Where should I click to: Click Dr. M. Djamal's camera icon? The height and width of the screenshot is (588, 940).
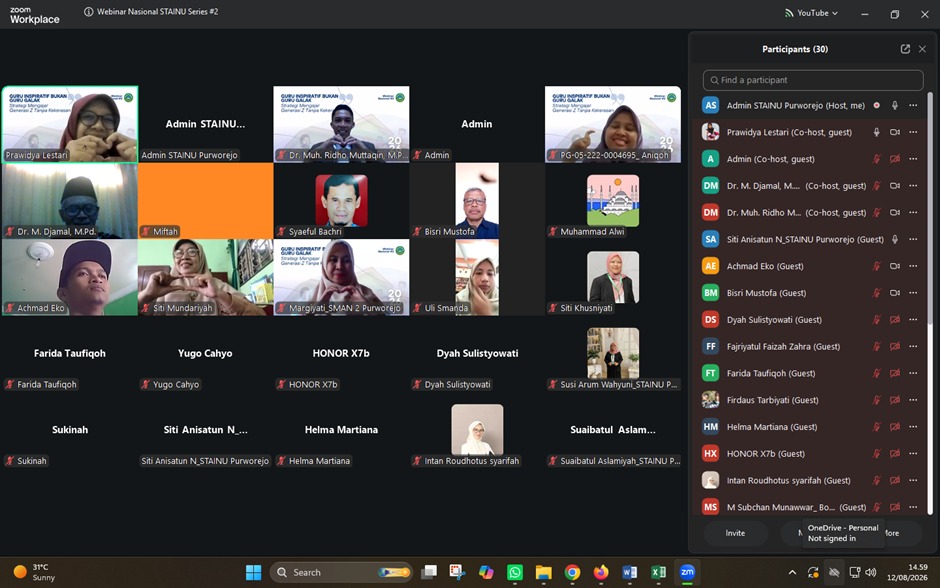[x=894, y=186]
